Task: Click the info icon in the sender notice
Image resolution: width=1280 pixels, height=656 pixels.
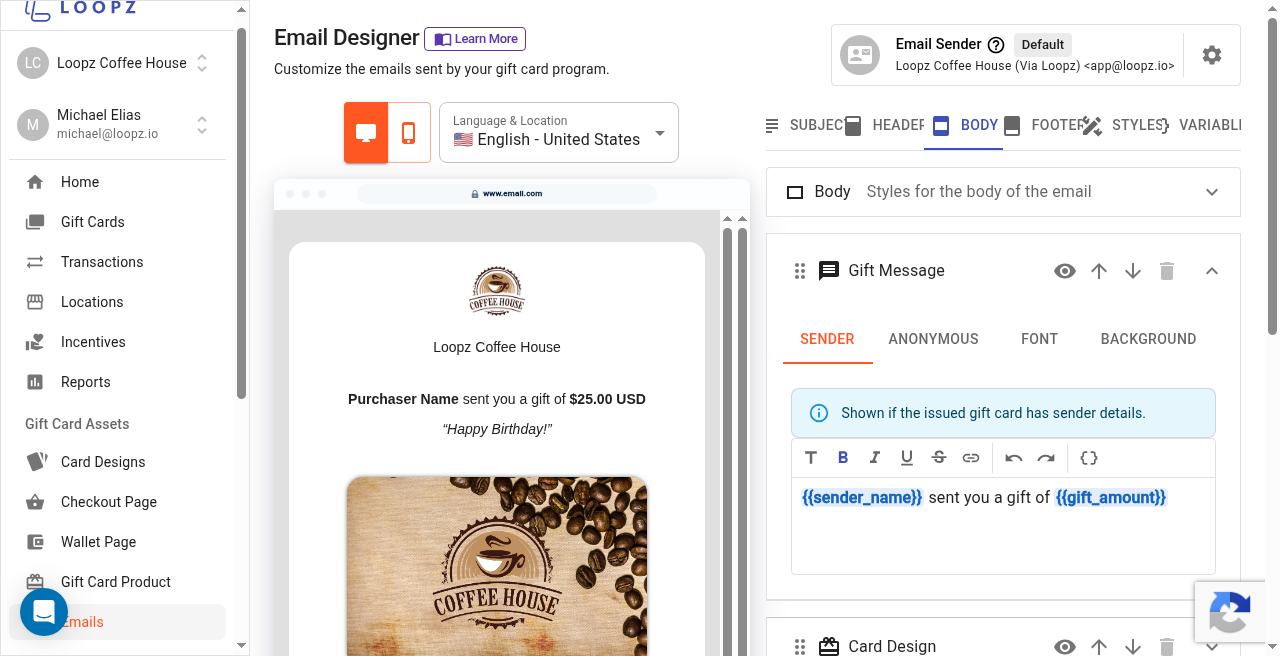Action: (818, 413)
